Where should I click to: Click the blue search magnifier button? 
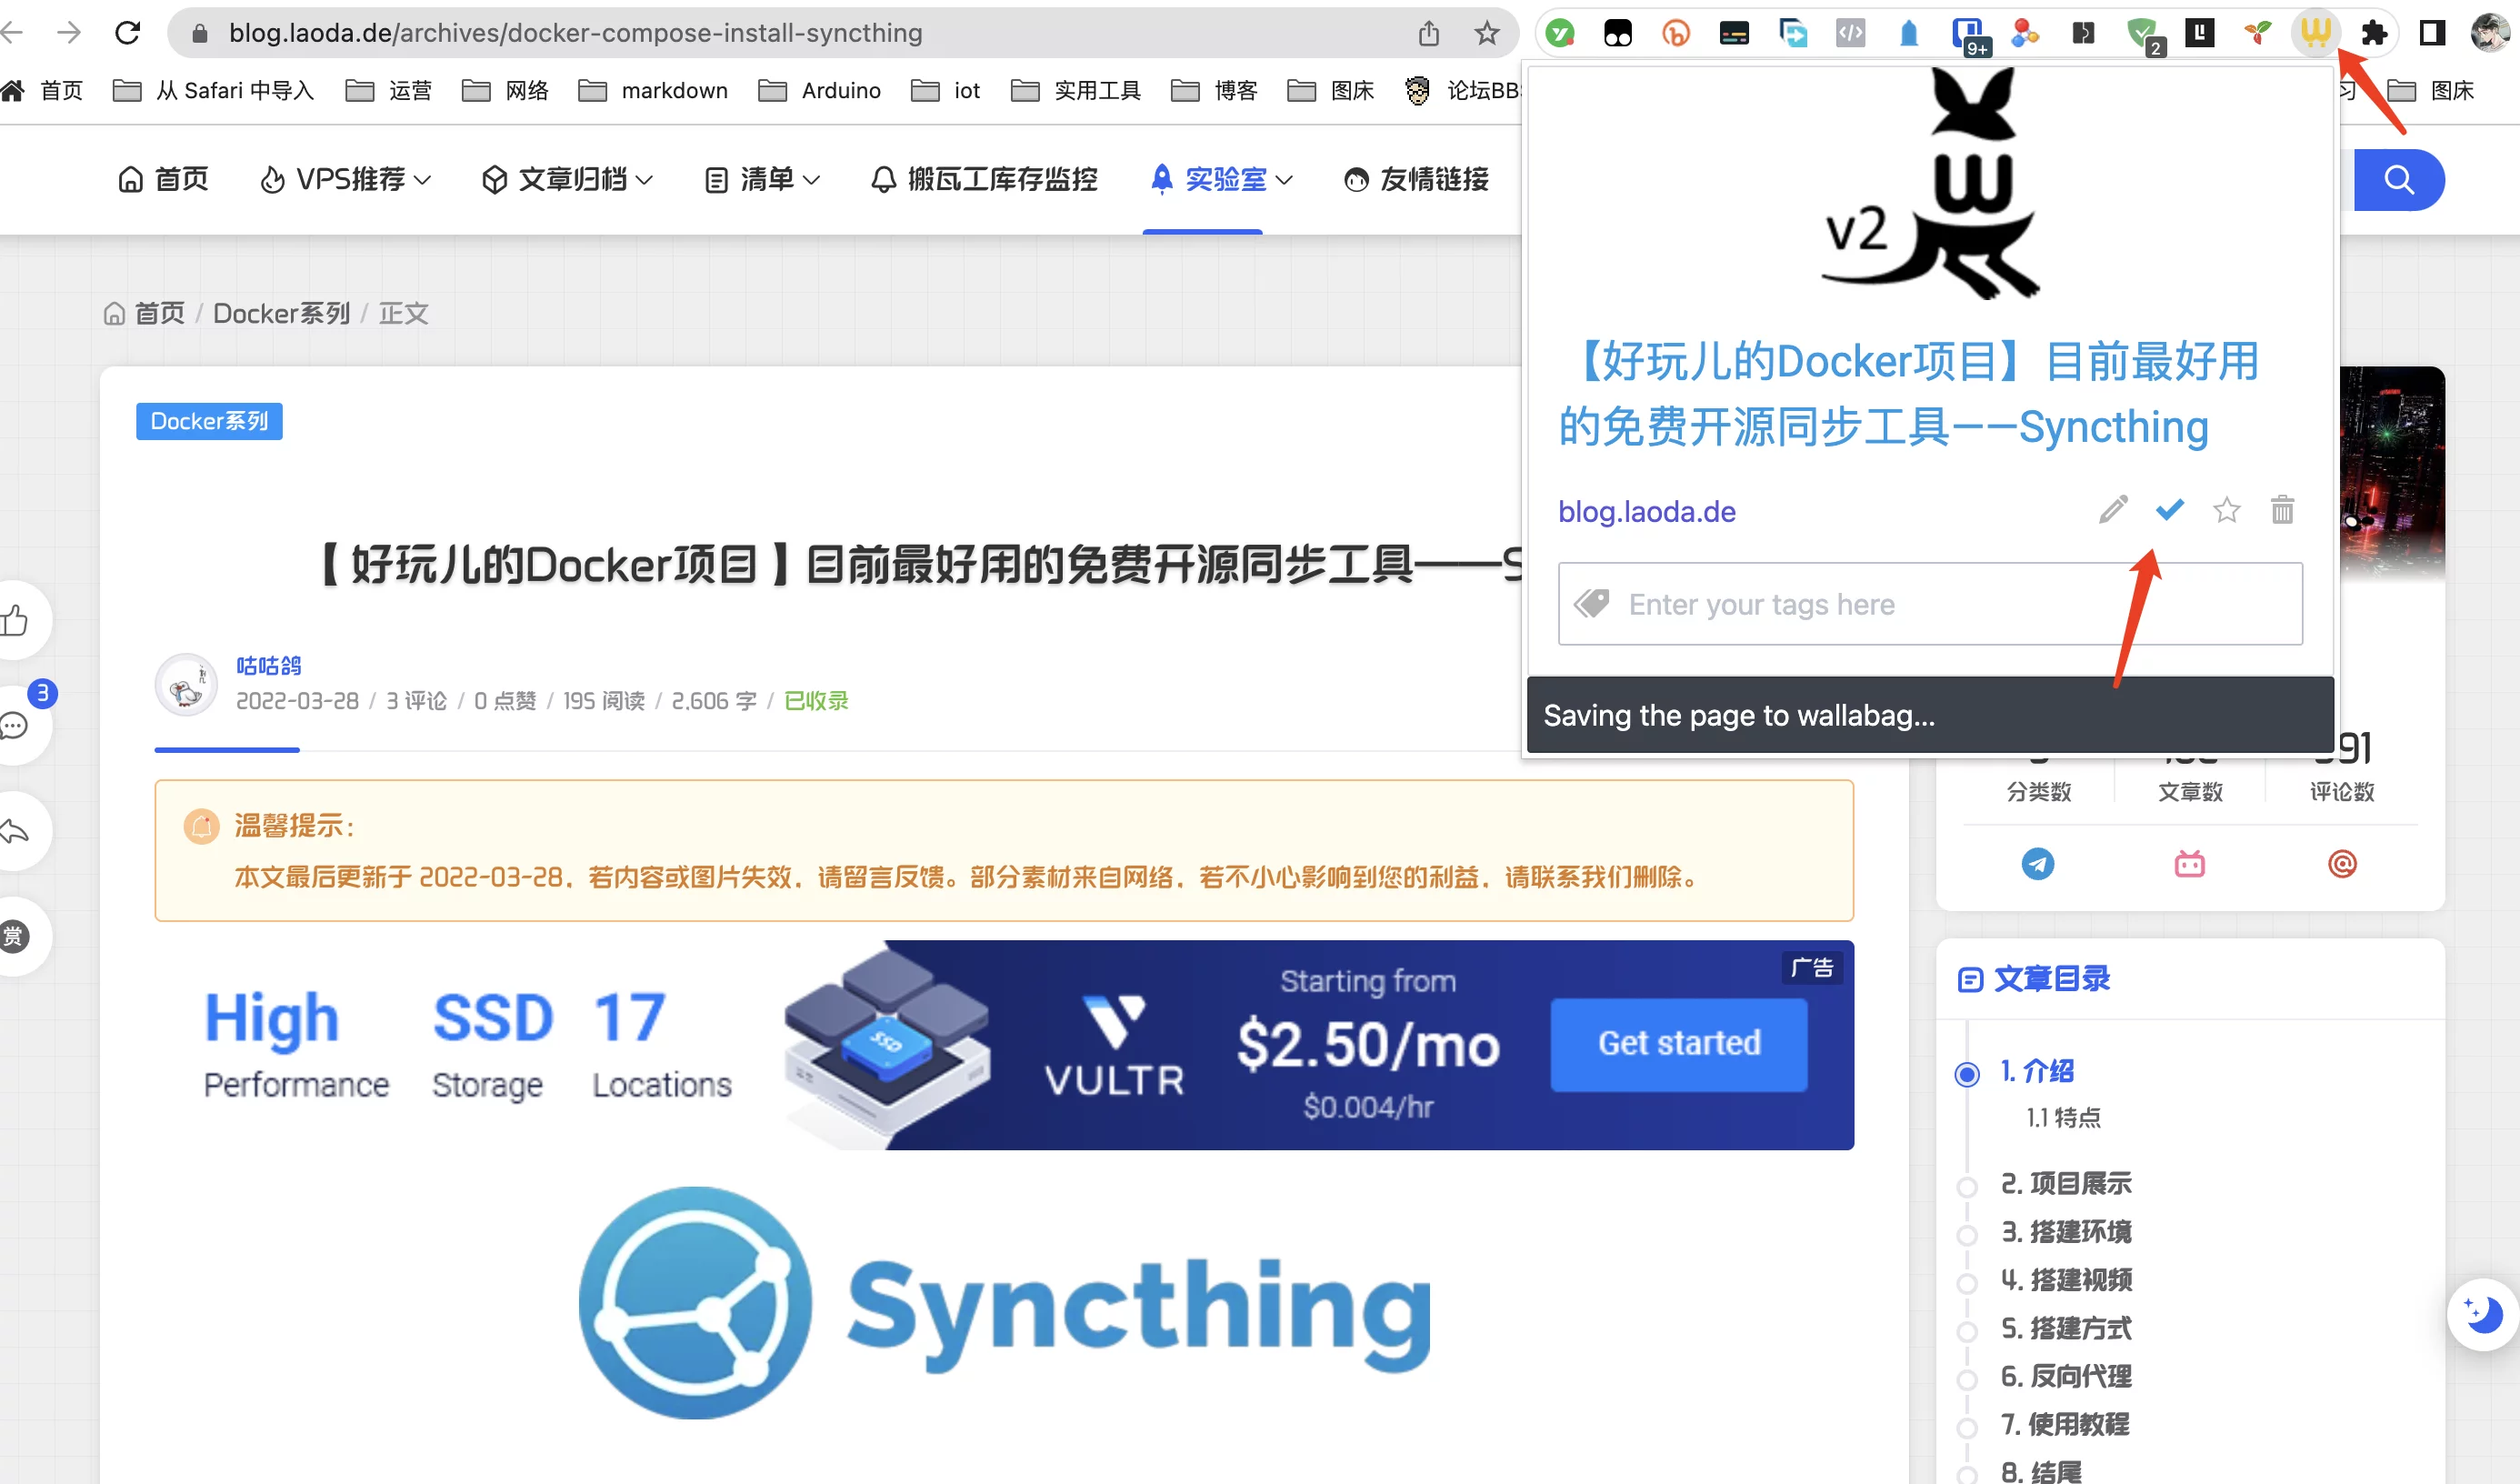click(2398, 180)
